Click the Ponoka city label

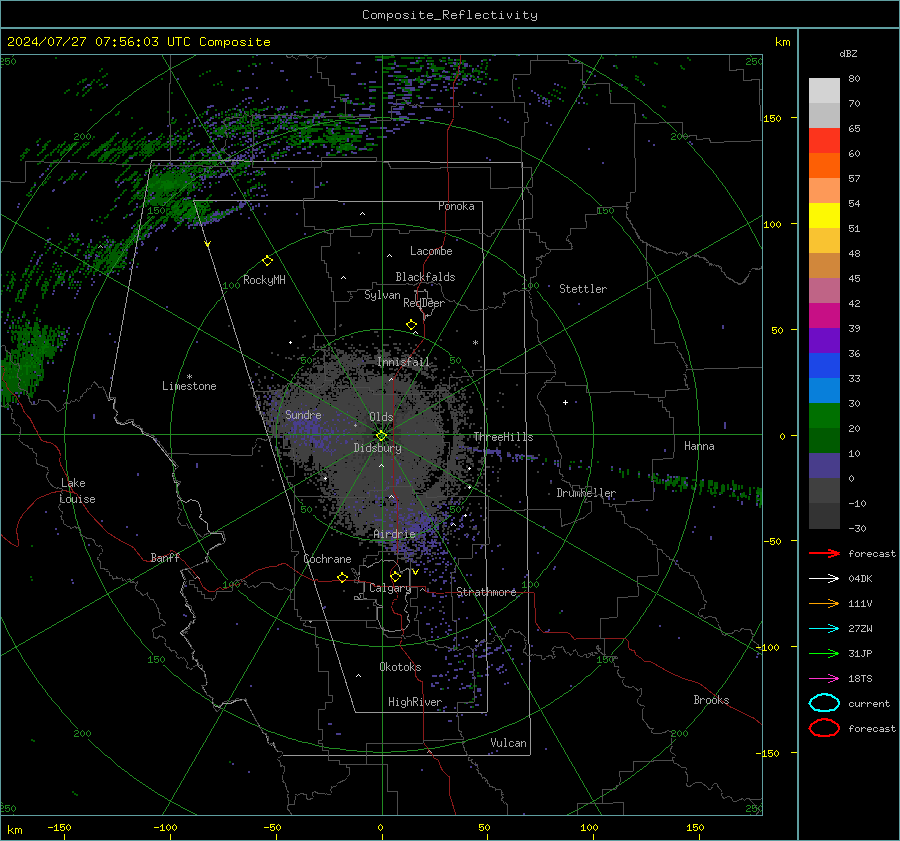point(456,206)
